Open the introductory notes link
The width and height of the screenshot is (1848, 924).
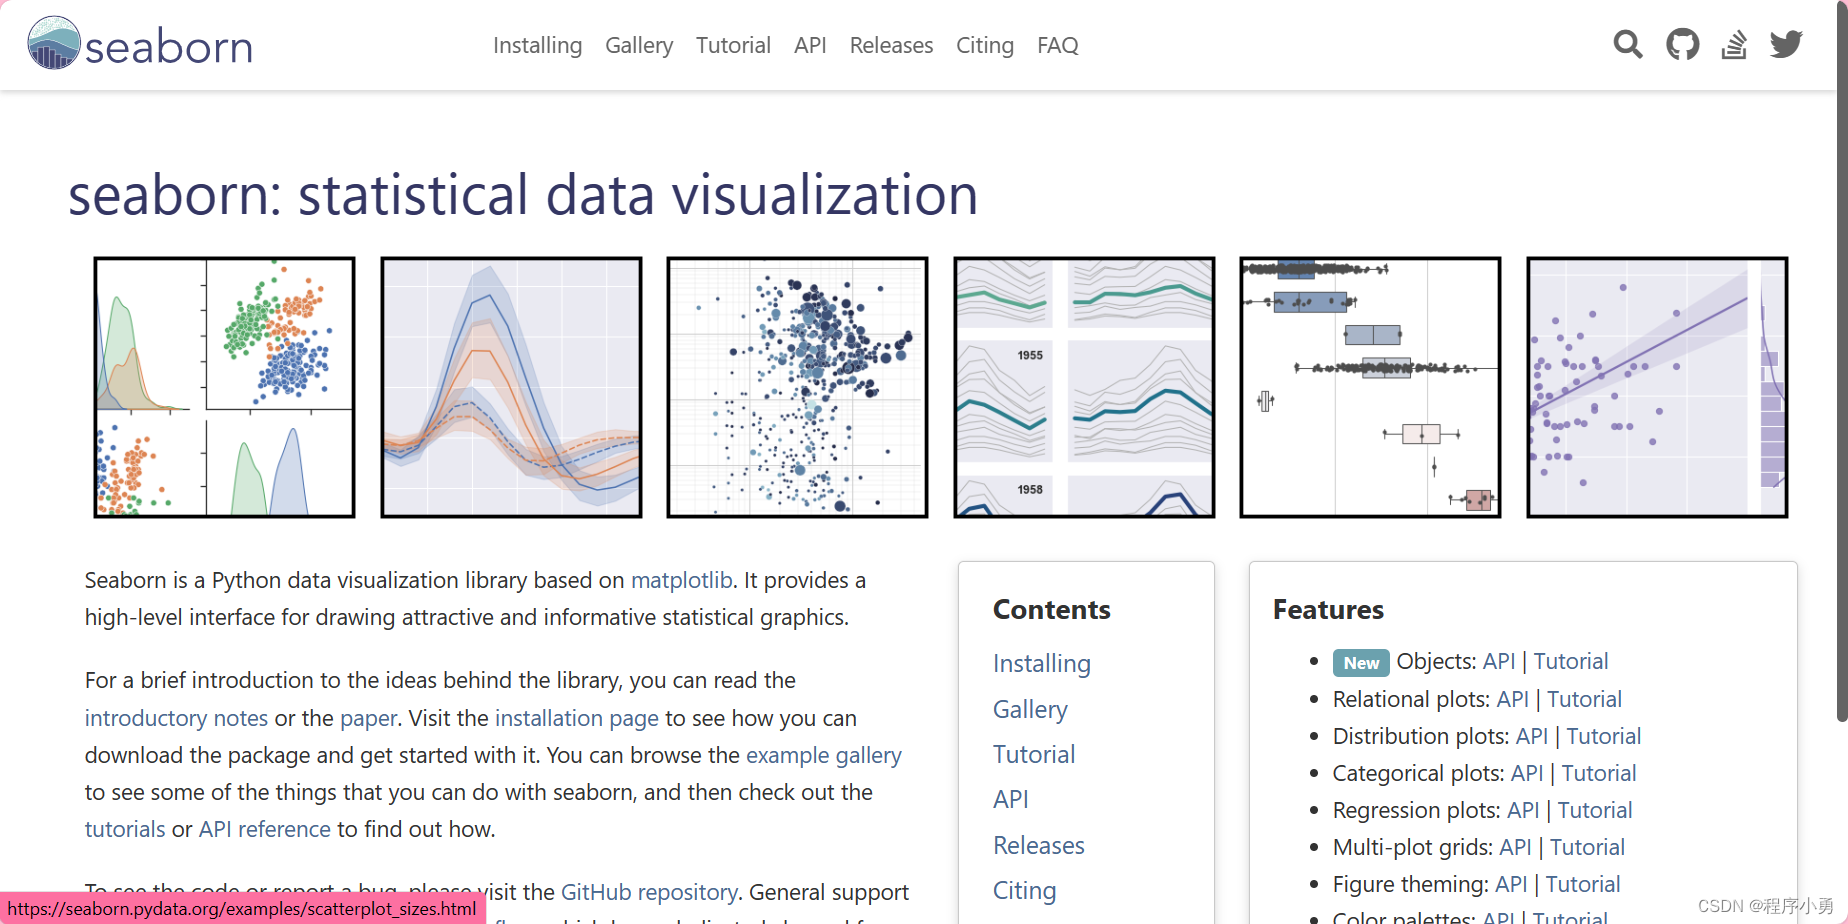176,718
